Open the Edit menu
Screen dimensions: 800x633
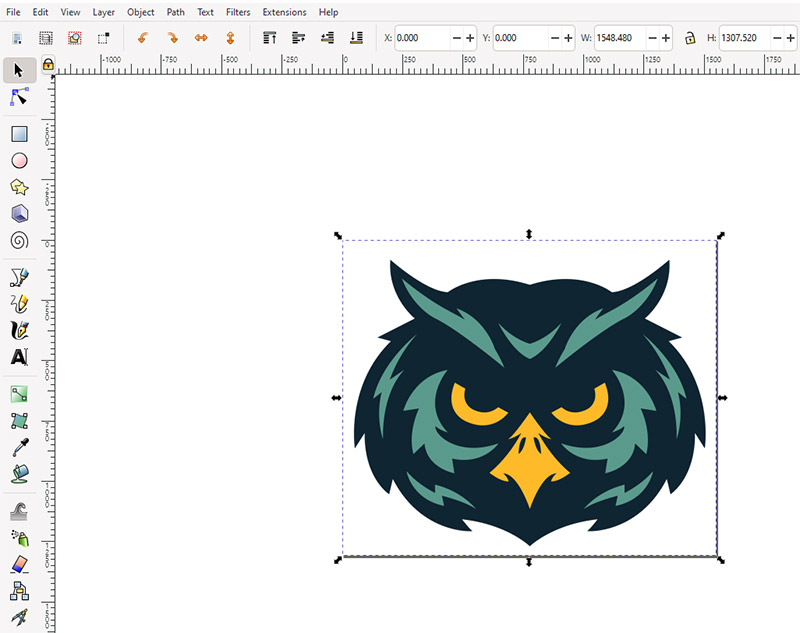pos(40,12)
